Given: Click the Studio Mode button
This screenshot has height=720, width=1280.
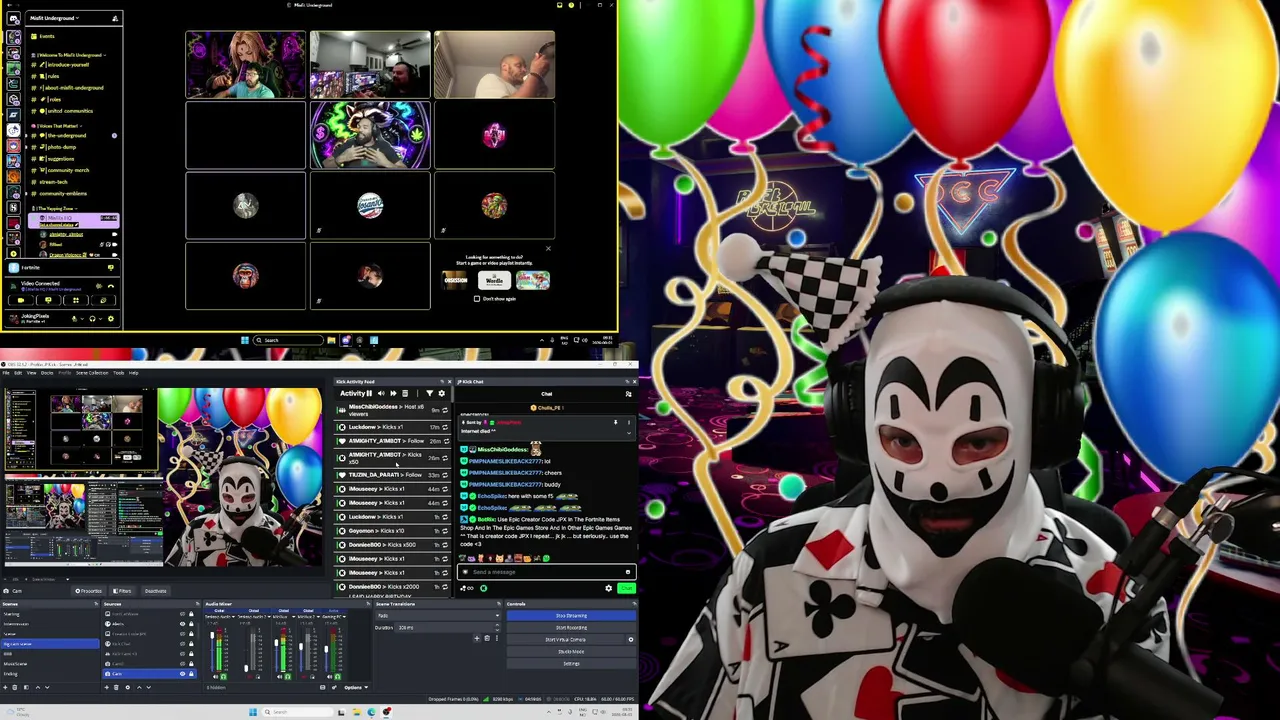Looking at the screenshot, I should tap(571, 652).
